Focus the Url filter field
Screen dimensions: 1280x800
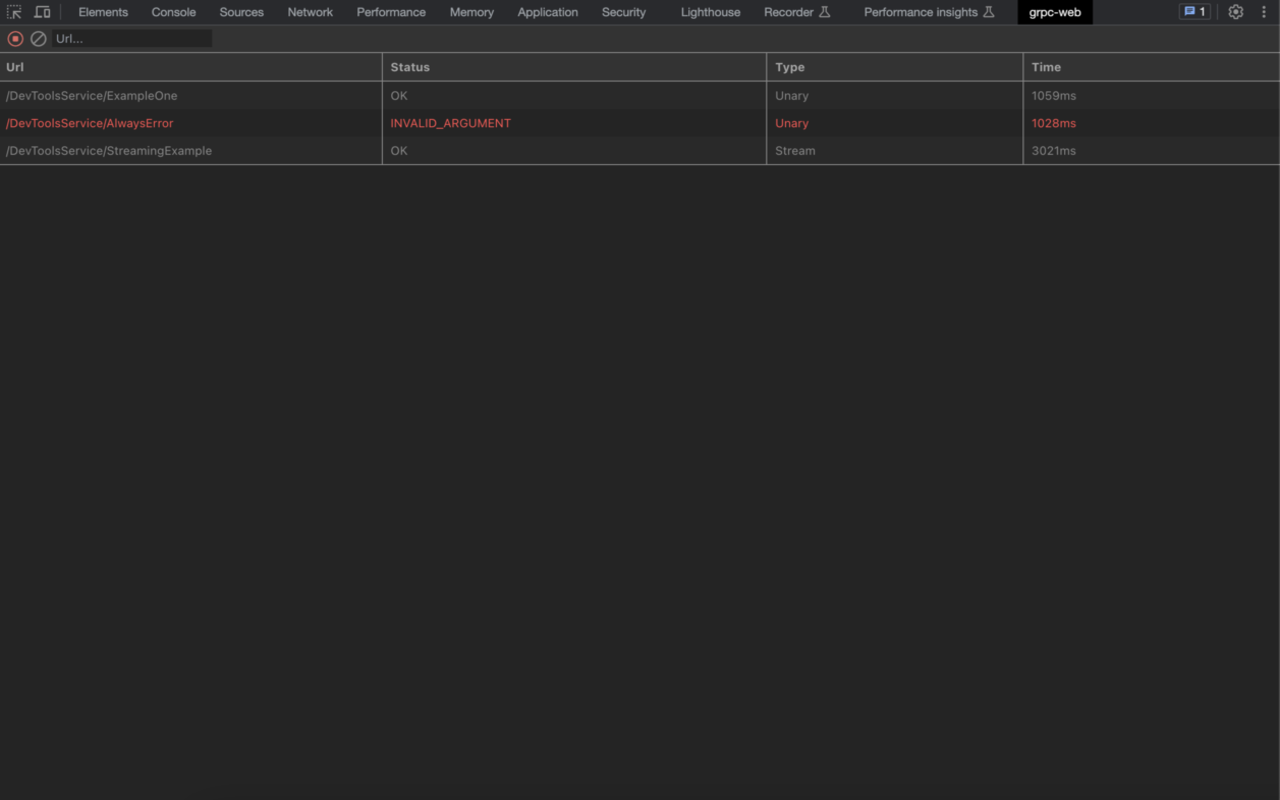click(x=132, y=39)
